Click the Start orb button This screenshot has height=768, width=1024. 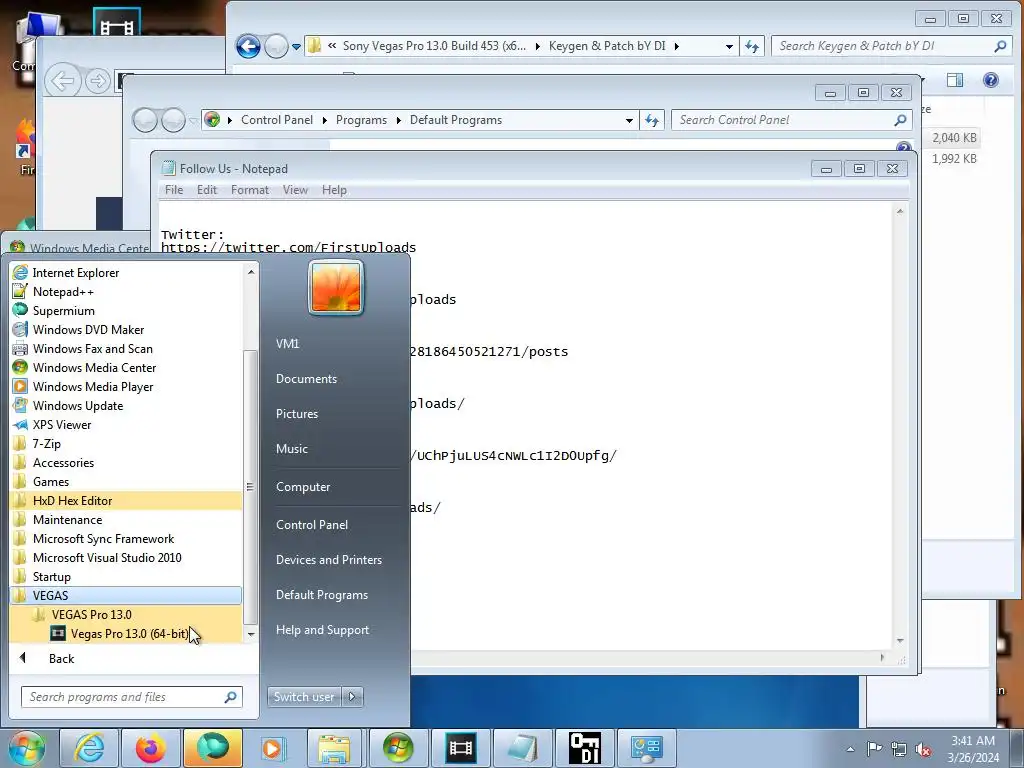click(27, 748)
